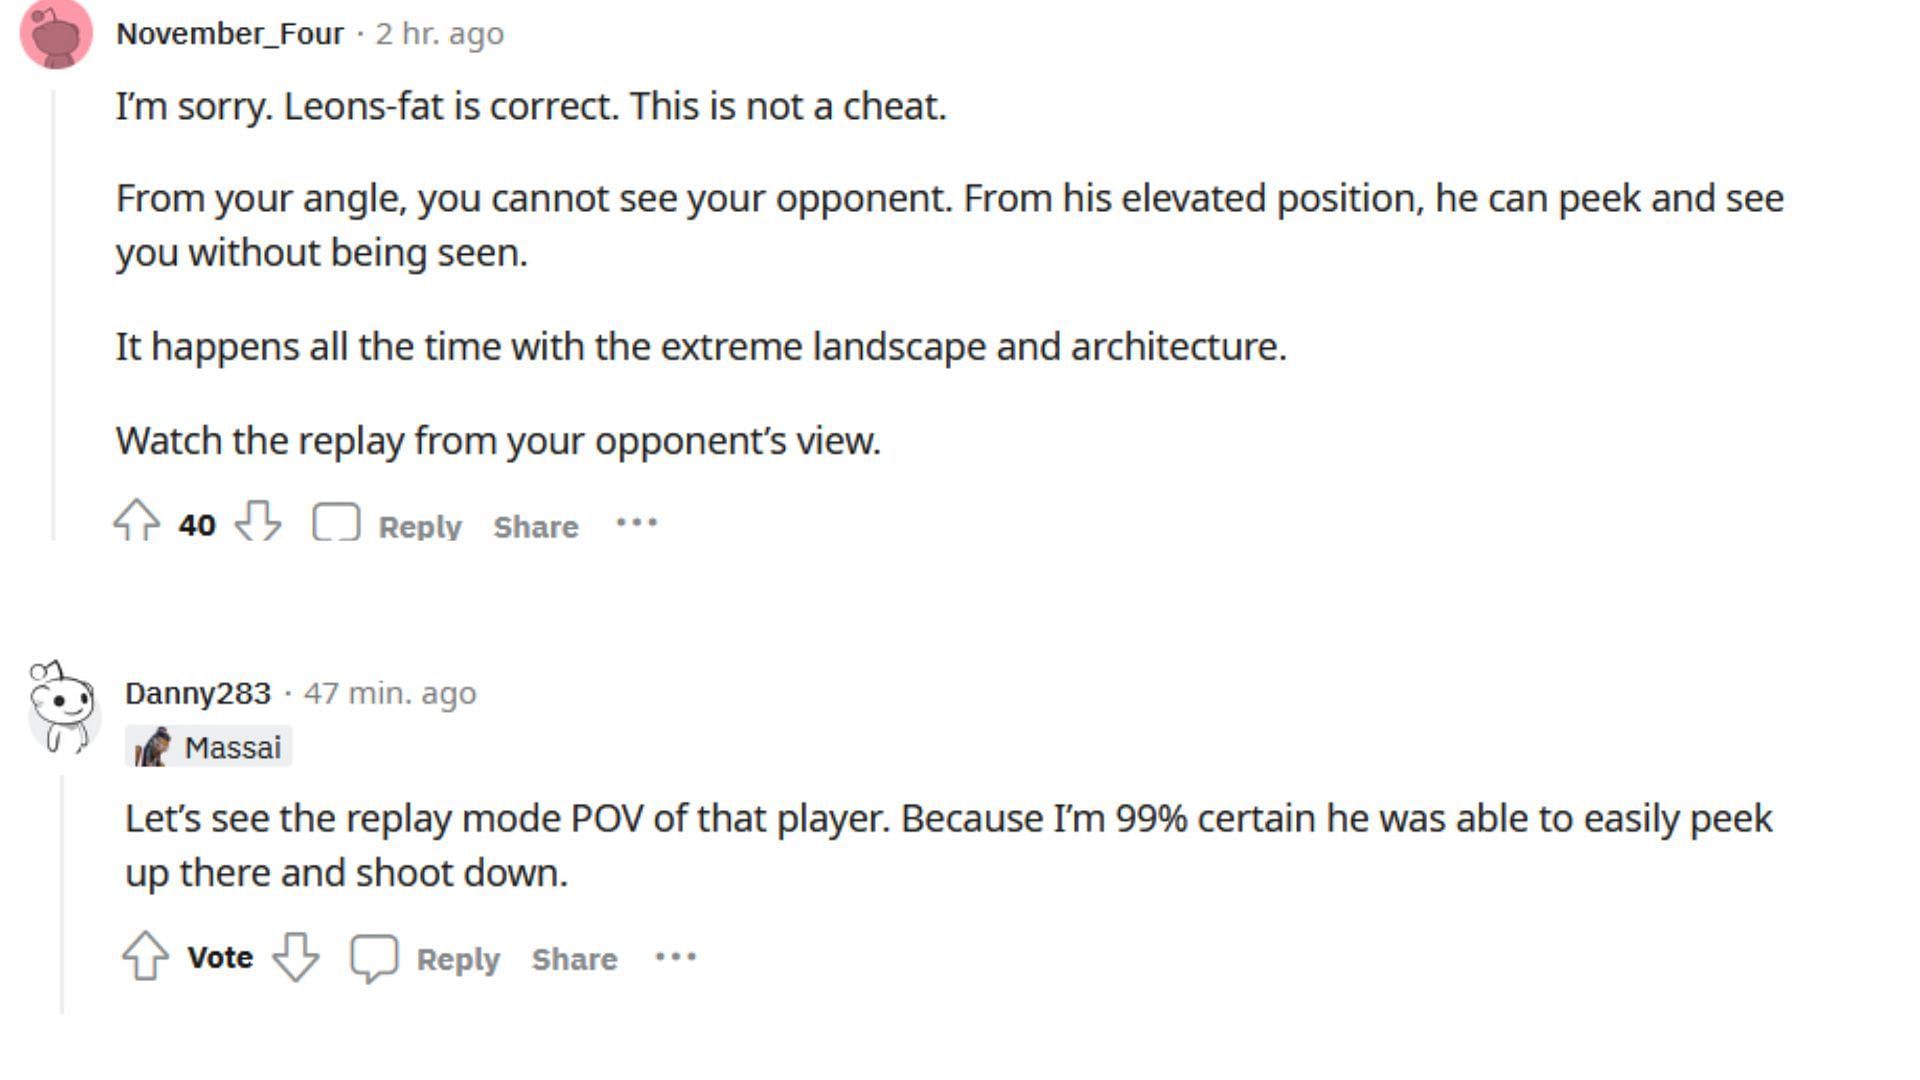Open Danny283's snoo avatar

pyautogui.click(x=63, y=706)
